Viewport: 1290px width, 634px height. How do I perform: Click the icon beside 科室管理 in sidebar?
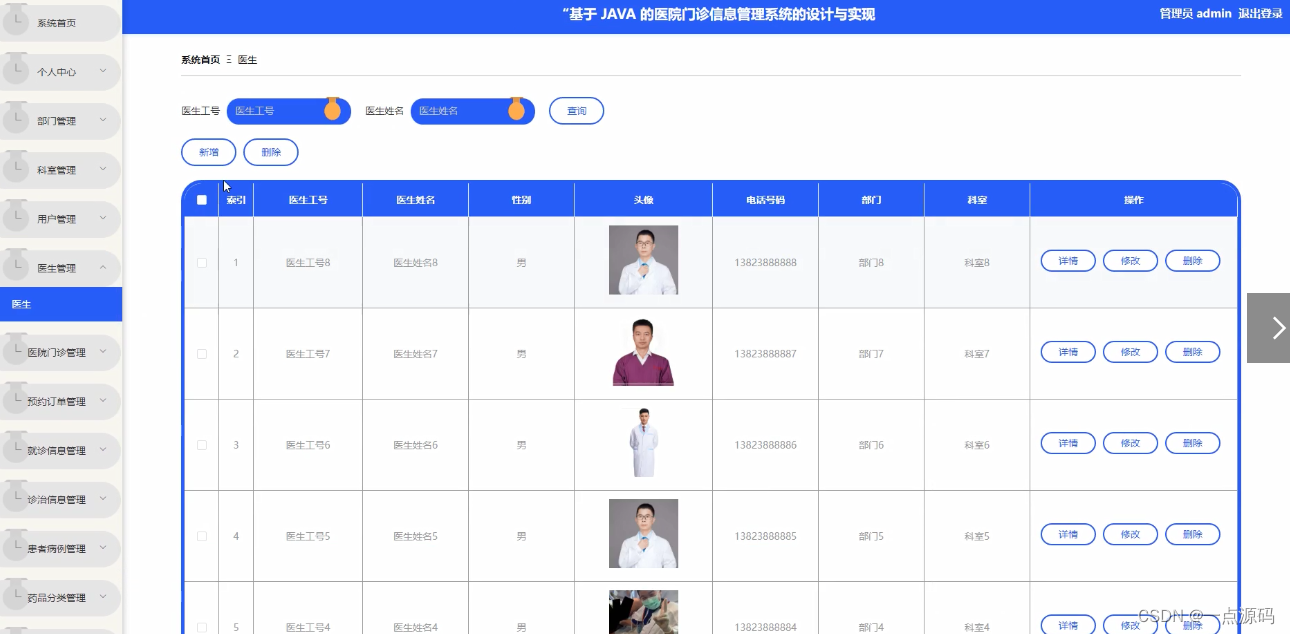click(x=15, y=167)
